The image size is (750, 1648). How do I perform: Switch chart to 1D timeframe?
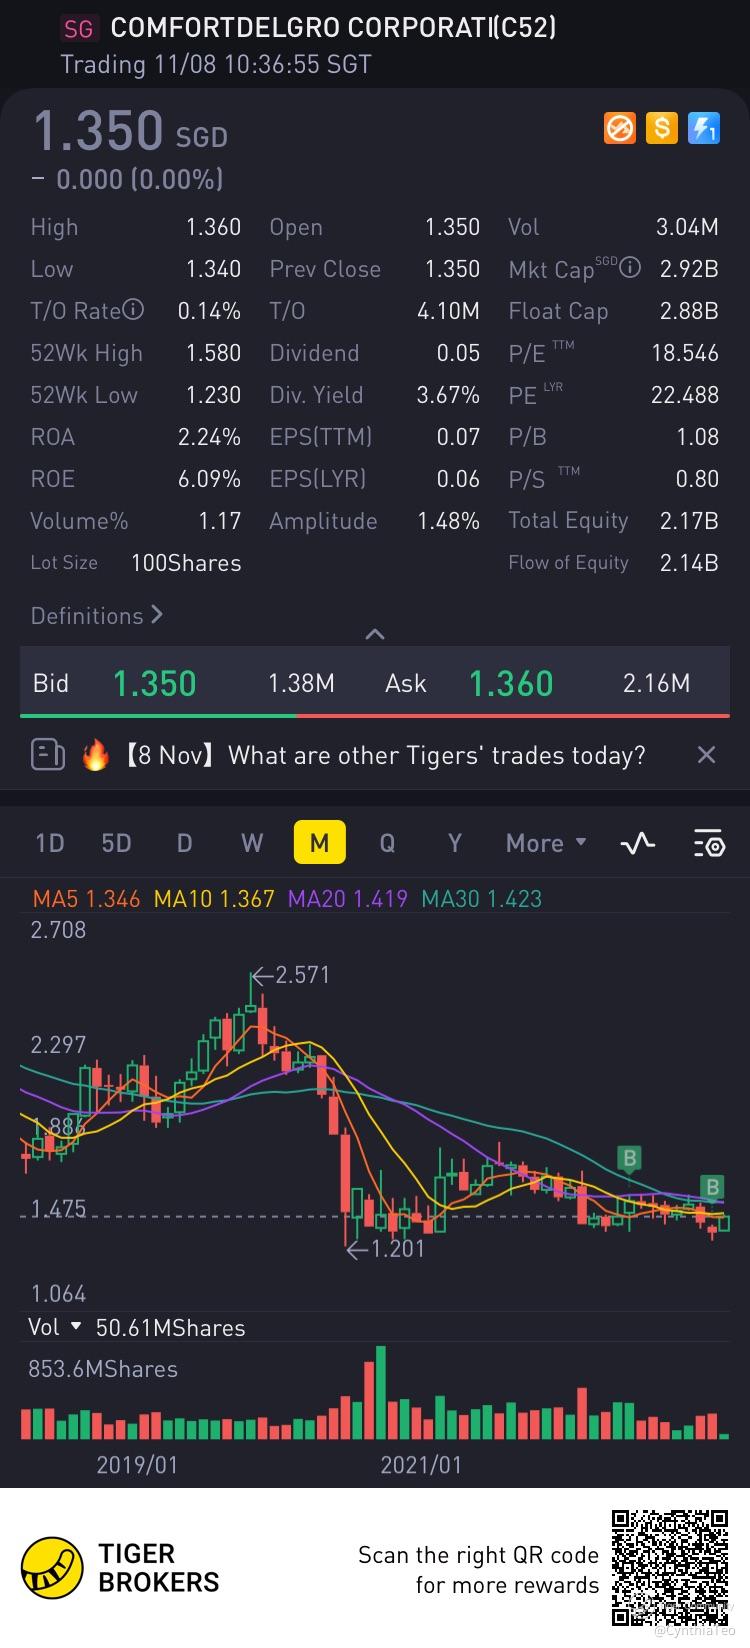(x=50, y=843)
